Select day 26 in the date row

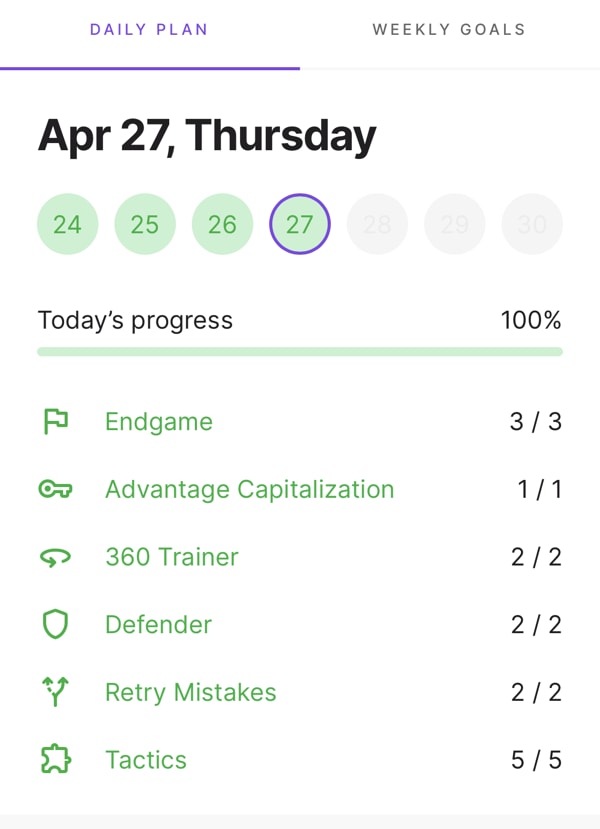pos(222,224)
